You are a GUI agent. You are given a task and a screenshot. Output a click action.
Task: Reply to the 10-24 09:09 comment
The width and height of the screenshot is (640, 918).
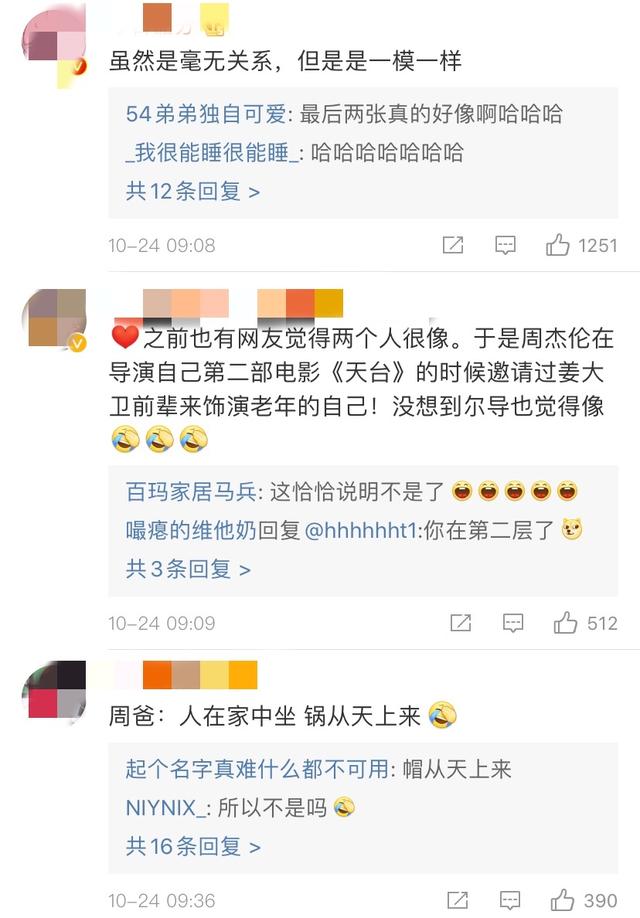513,624
